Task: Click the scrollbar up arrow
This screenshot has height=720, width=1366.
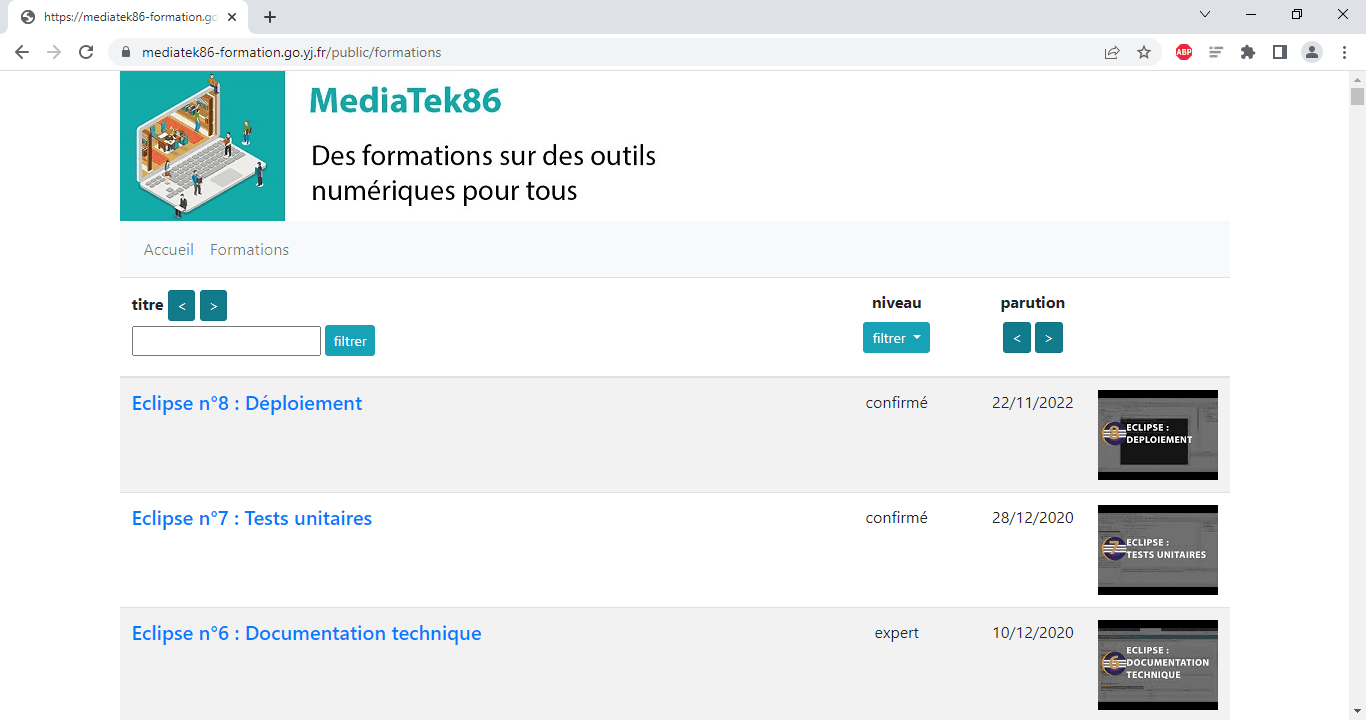Action: click(1357, 79)
